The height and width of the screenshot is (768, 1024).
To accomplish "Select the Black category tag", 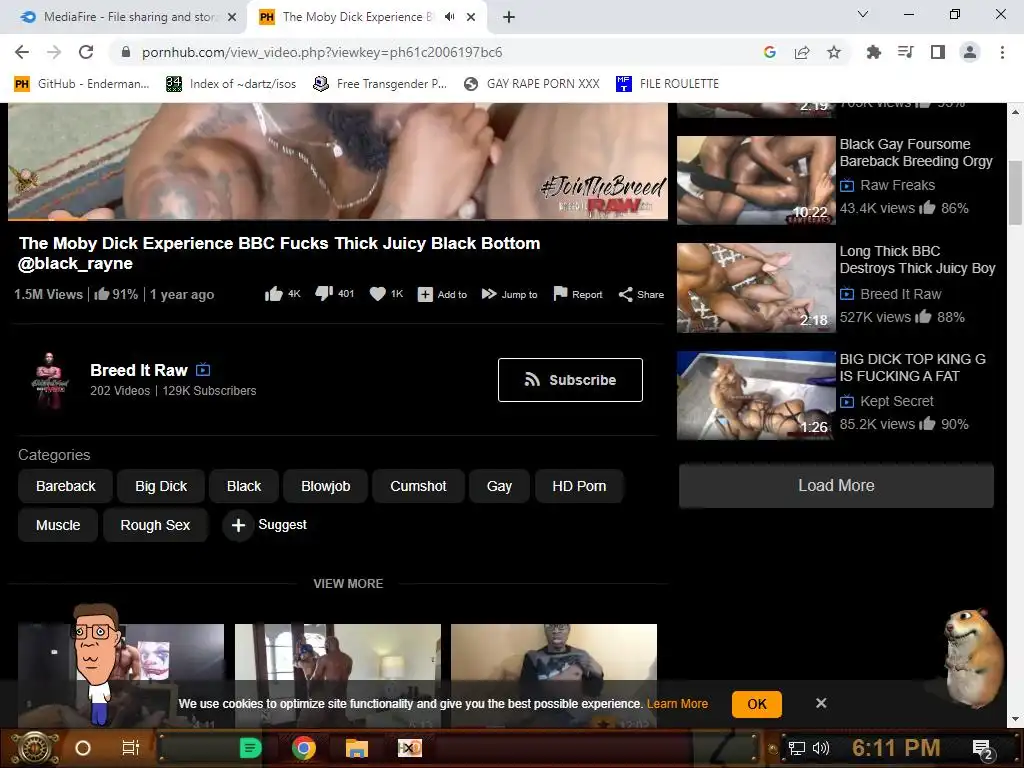I will 244,487.
